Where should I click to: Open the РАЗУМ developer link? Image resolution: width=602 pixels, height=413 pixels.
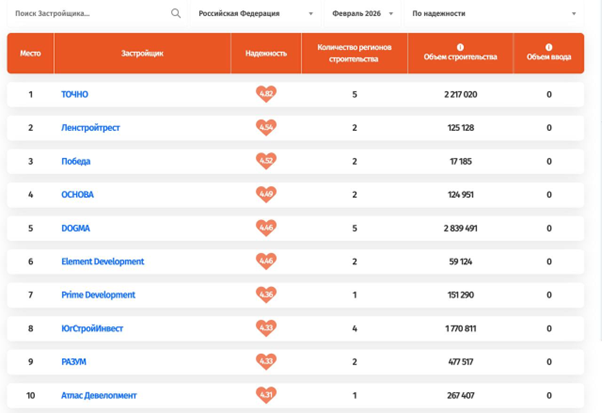tap(75, 362)
